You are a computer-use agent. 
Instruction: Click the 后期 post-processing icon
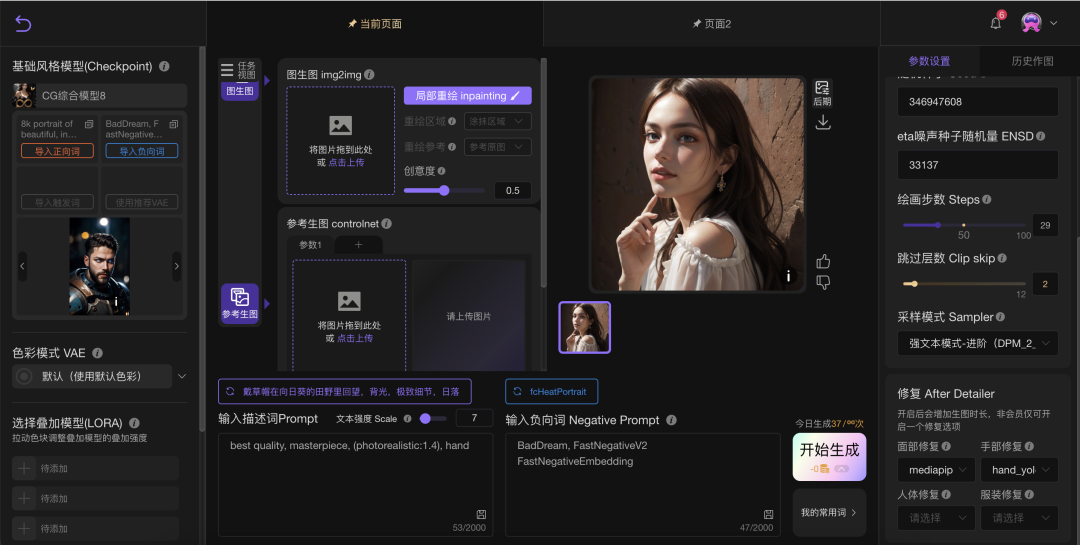coord(822,93)
